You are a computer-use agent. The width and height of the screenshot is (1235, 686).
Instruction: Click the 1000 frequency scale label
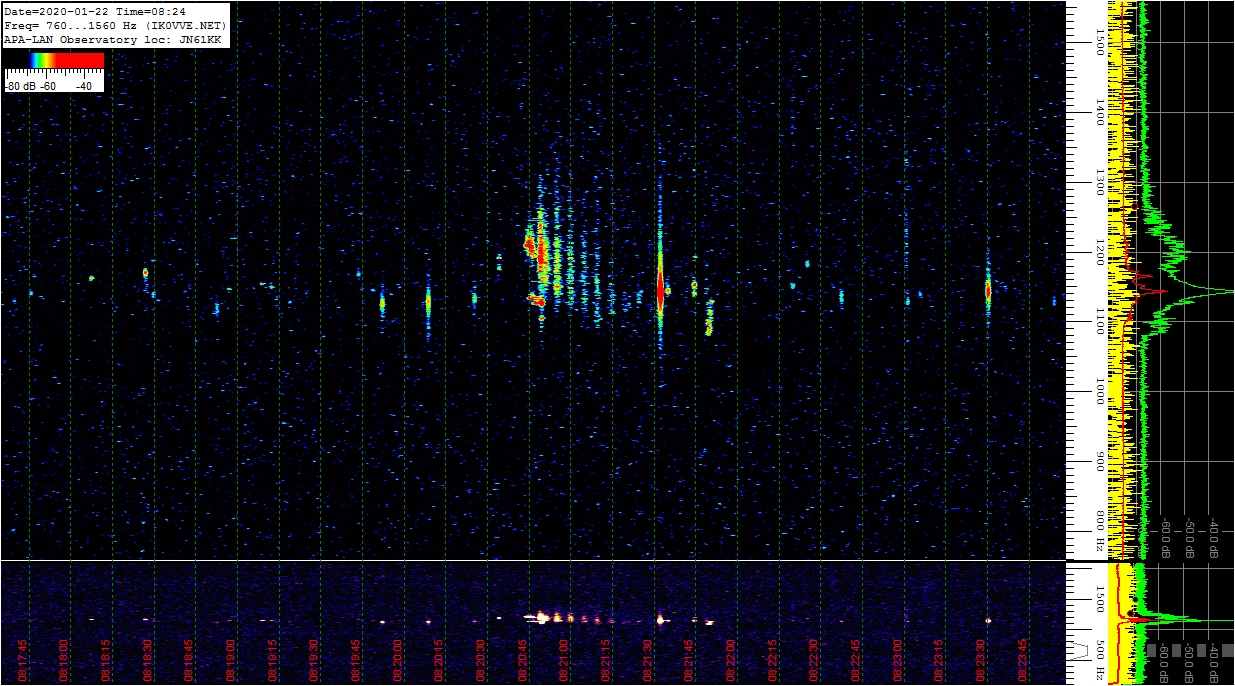tap(1099, 392)
